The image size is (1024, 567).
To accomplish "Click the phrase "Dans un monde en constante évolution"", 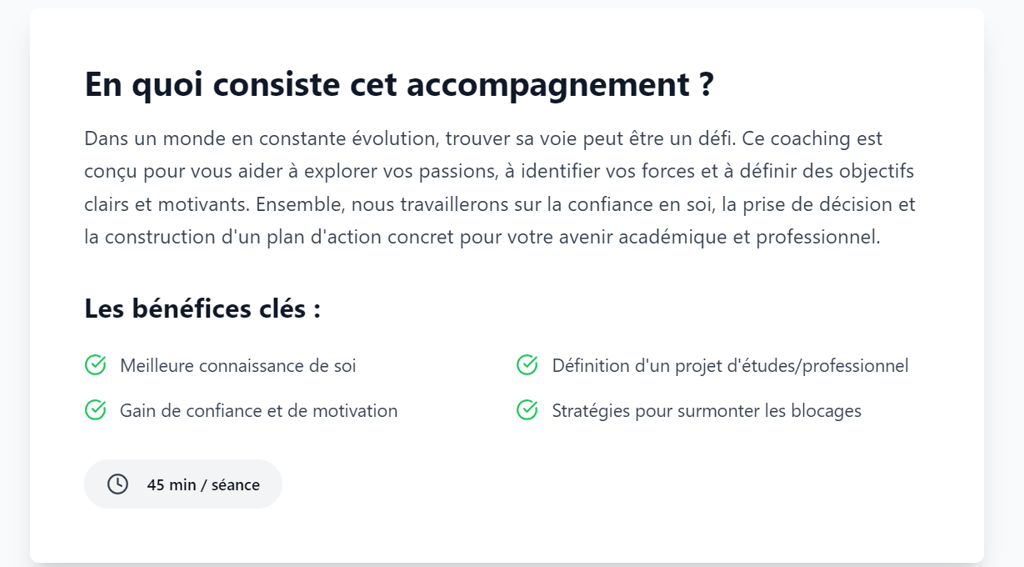I will point(258,139).
